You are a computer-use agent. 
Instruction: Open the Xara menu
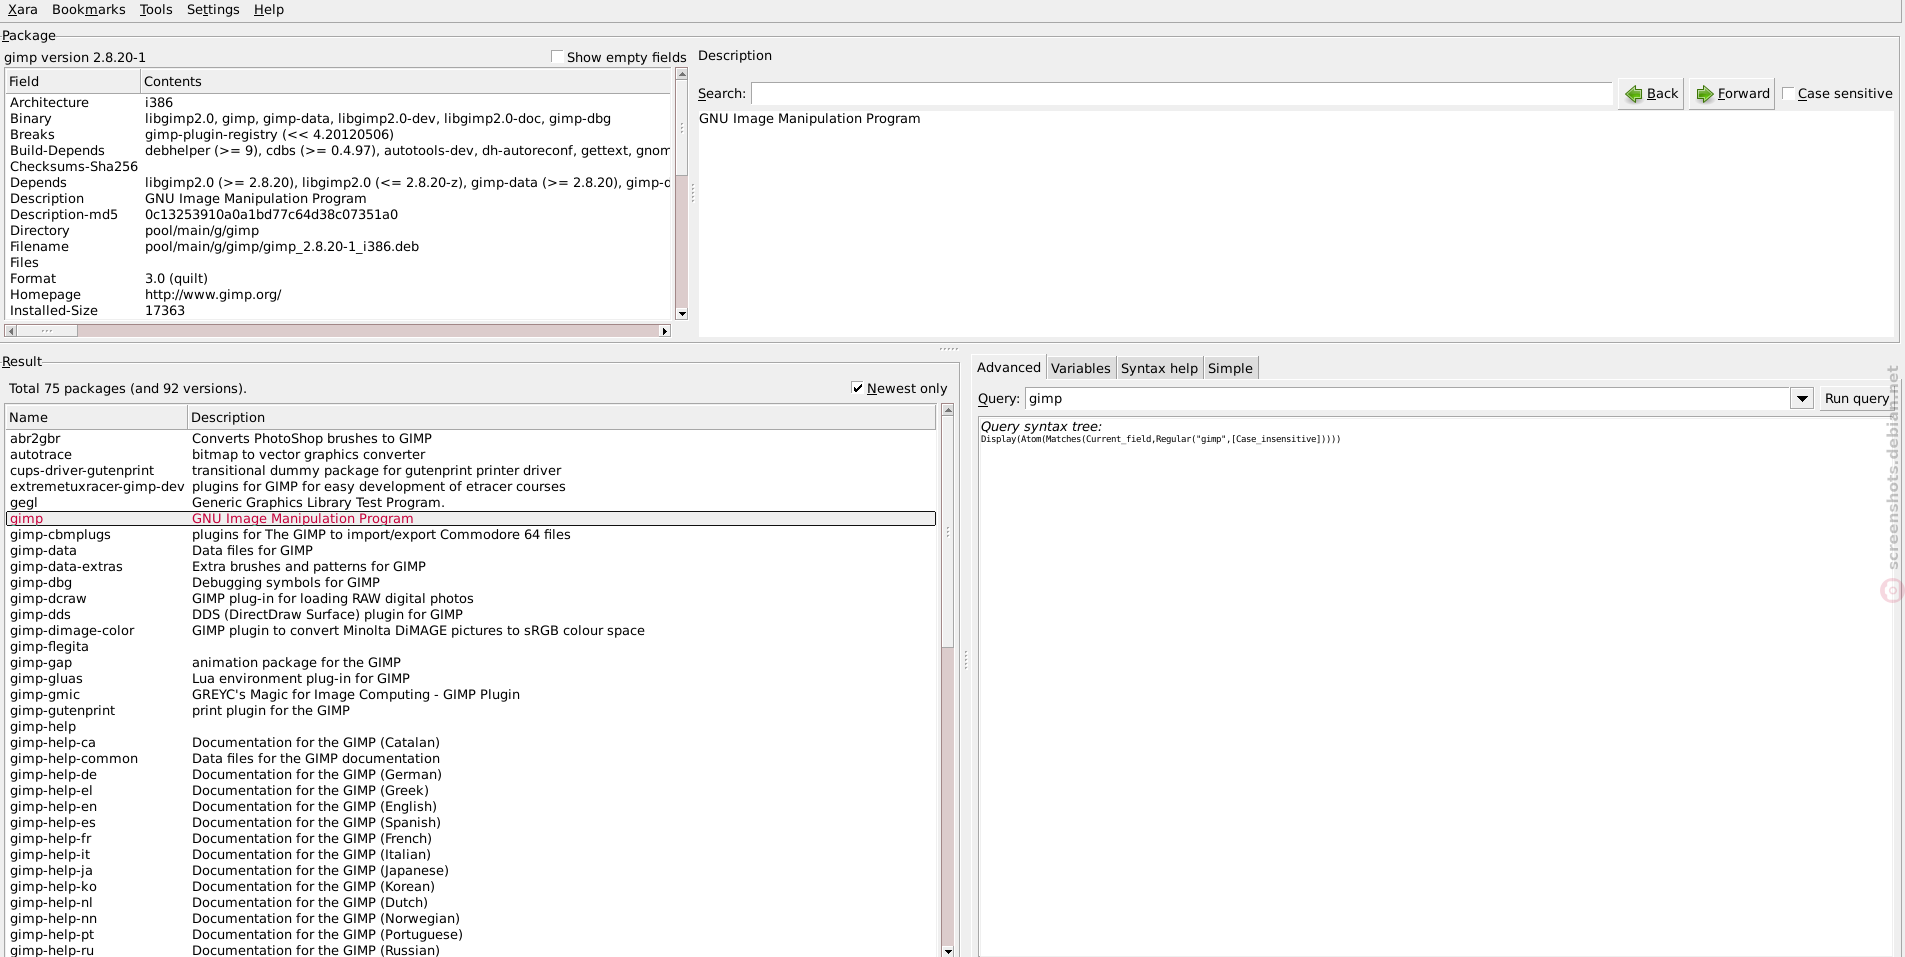22,10
